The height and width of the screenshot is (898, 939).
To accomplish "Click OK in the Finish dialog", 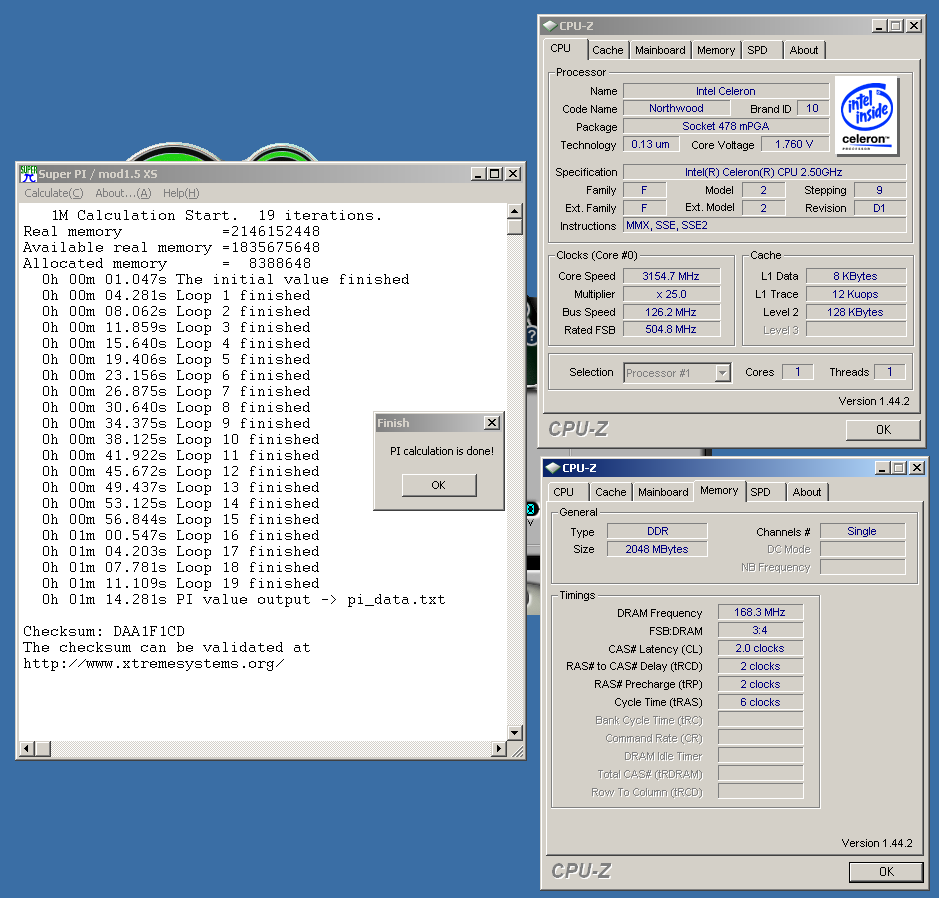I will coord(439,485).
